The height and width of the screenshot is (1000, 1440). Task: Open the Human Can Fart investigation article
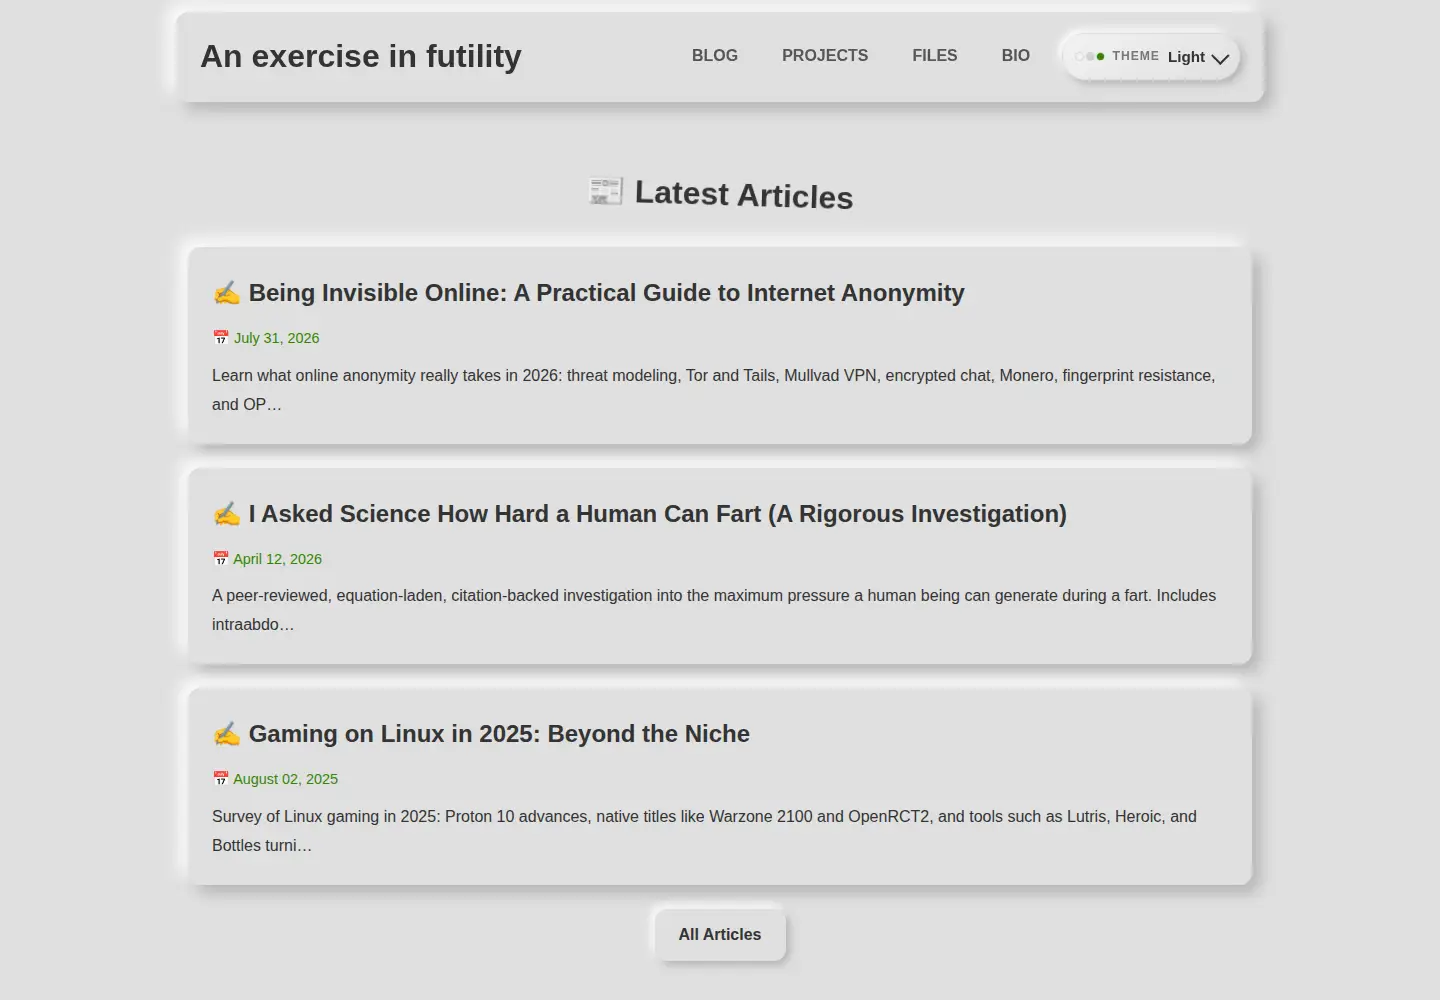coord(657,514)
